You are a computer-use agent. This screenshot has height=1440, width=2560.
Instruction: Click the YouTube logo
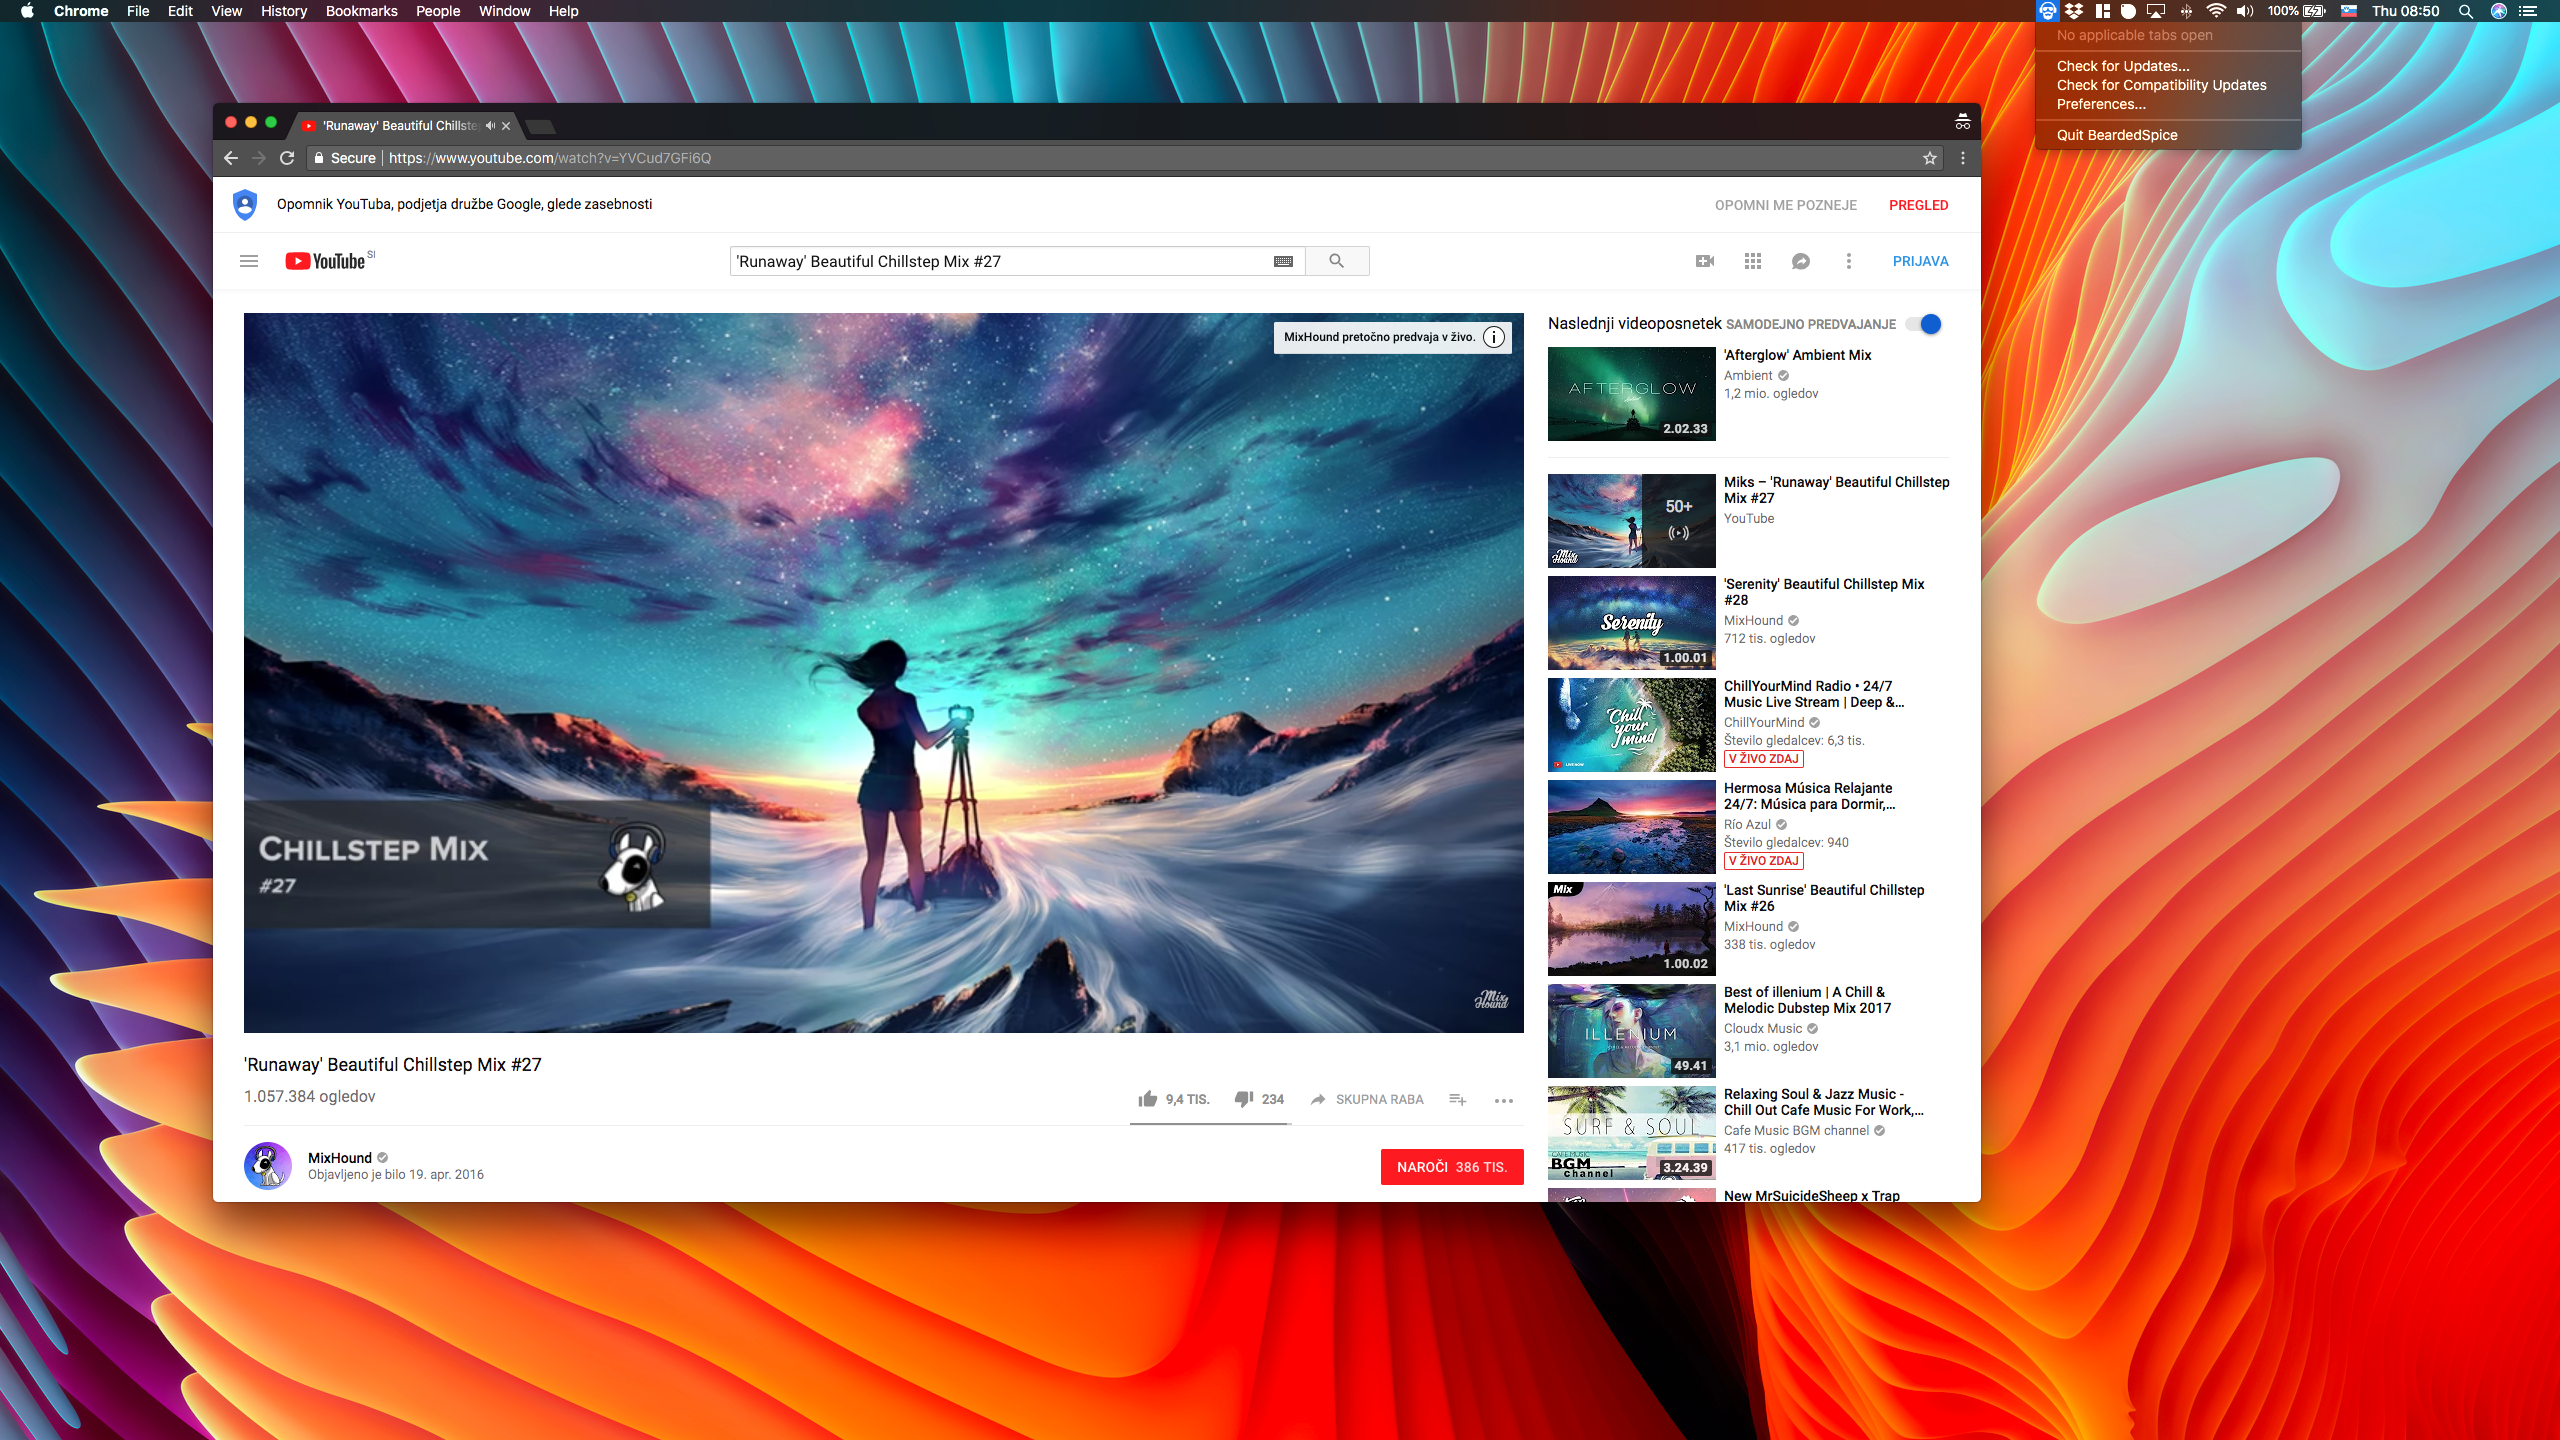click(326, 261)
